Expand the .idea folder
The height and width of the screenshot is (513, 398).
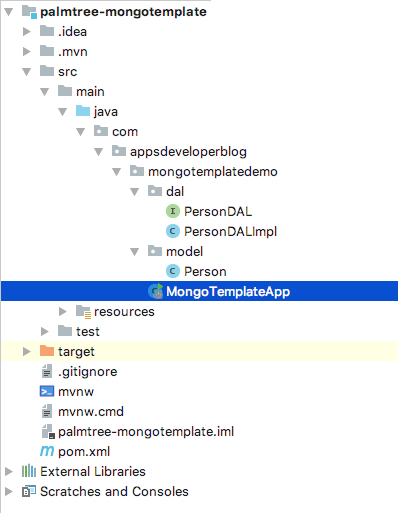tap(27, 31)
